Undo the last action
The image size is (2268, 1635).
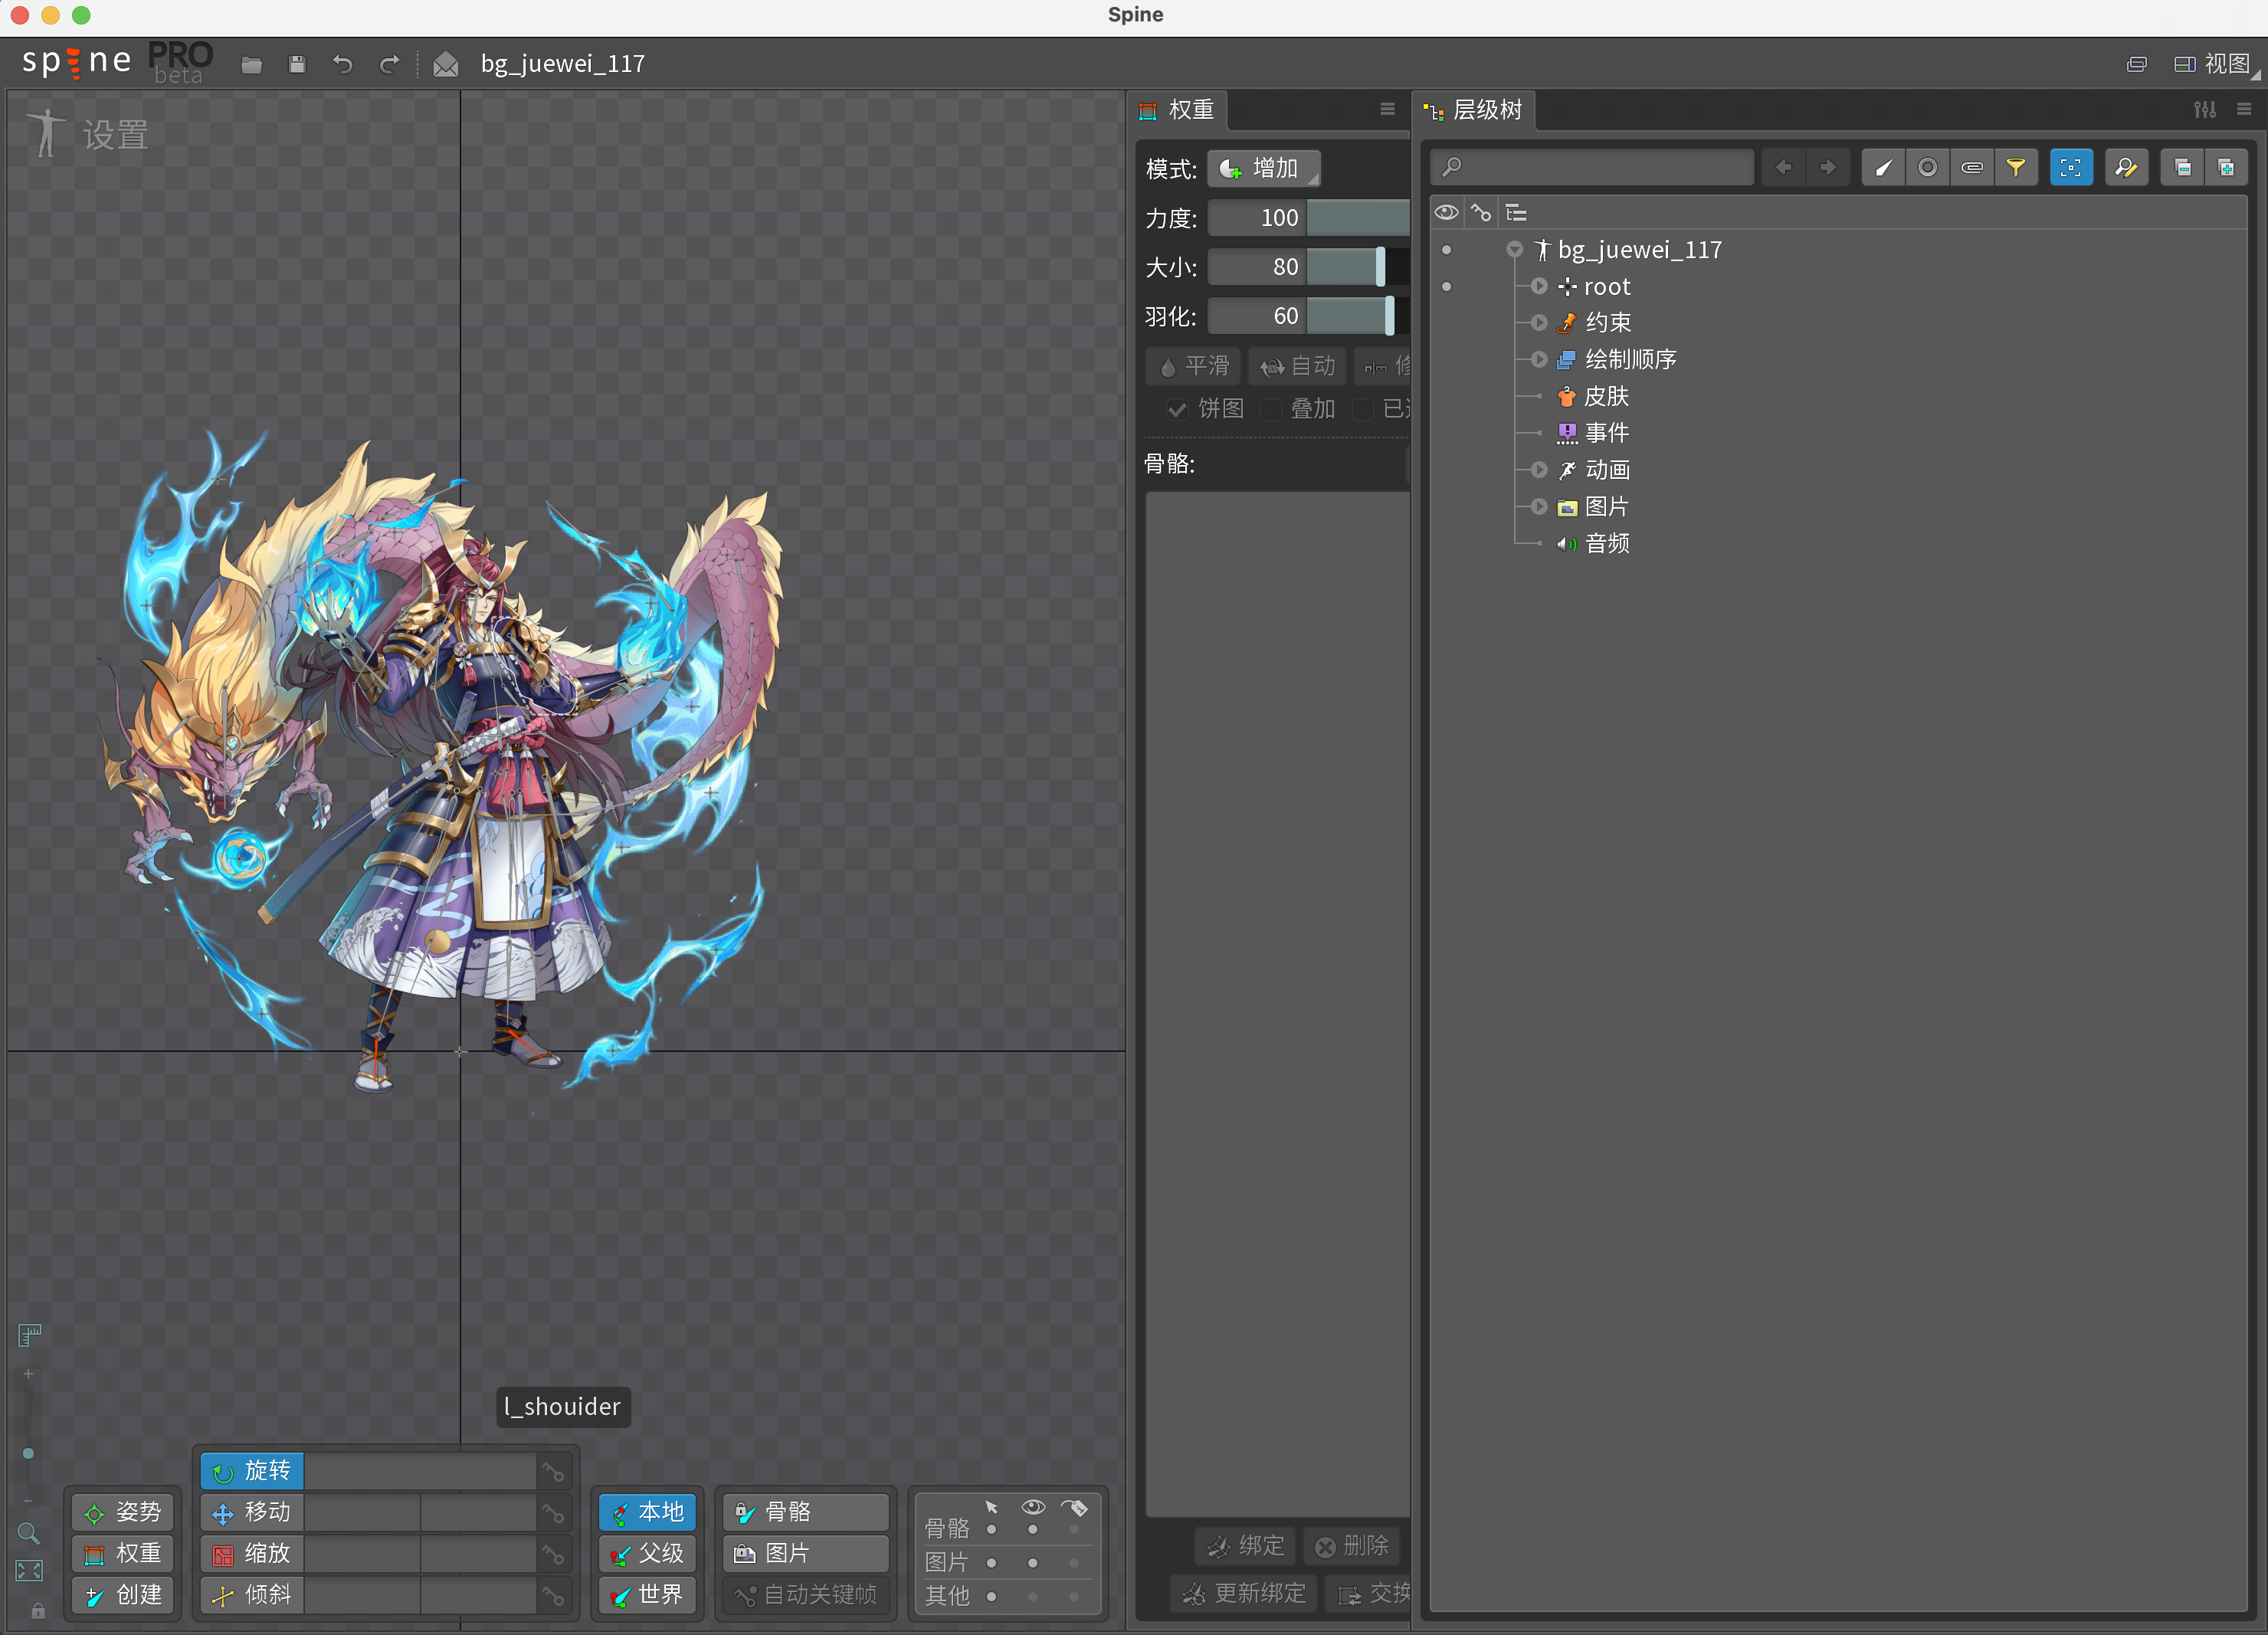pyautogui.click(x=343, y=65)
